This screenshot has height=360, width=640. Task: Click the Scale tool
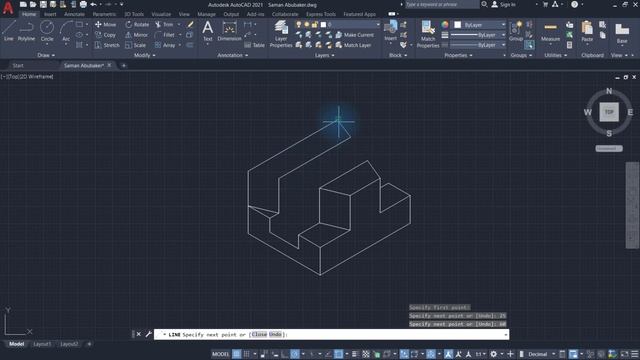[136, 45]
